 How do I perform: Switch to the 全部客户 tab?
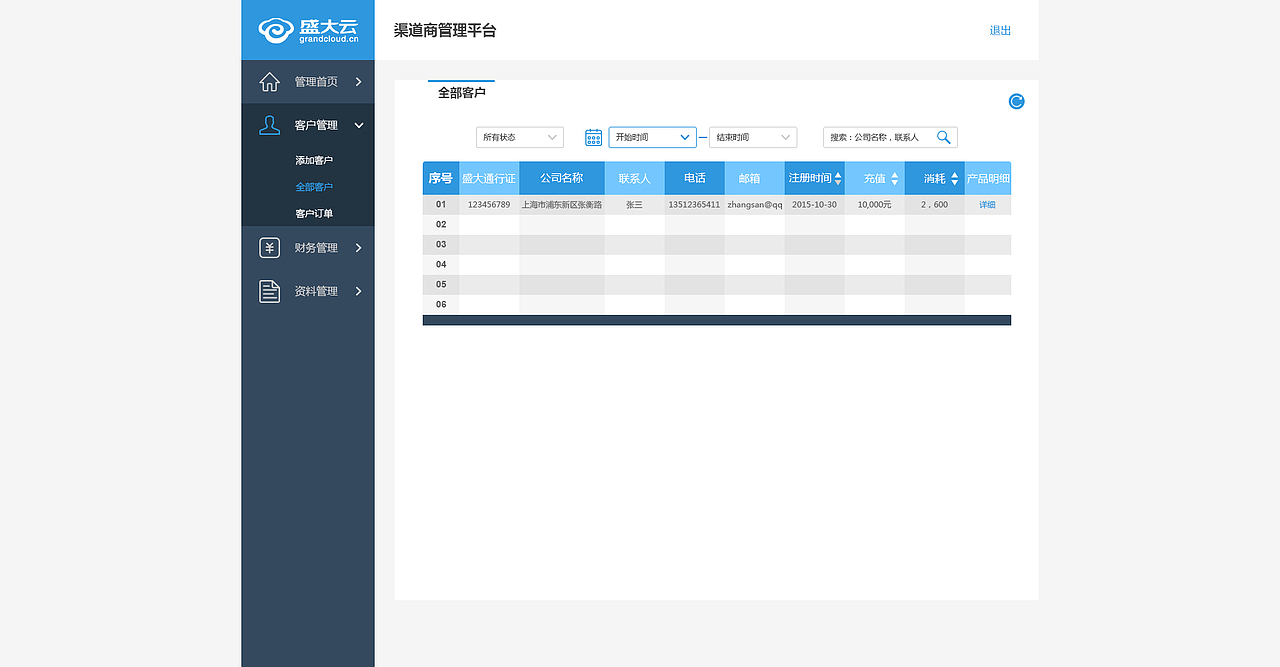click(461, 92)
